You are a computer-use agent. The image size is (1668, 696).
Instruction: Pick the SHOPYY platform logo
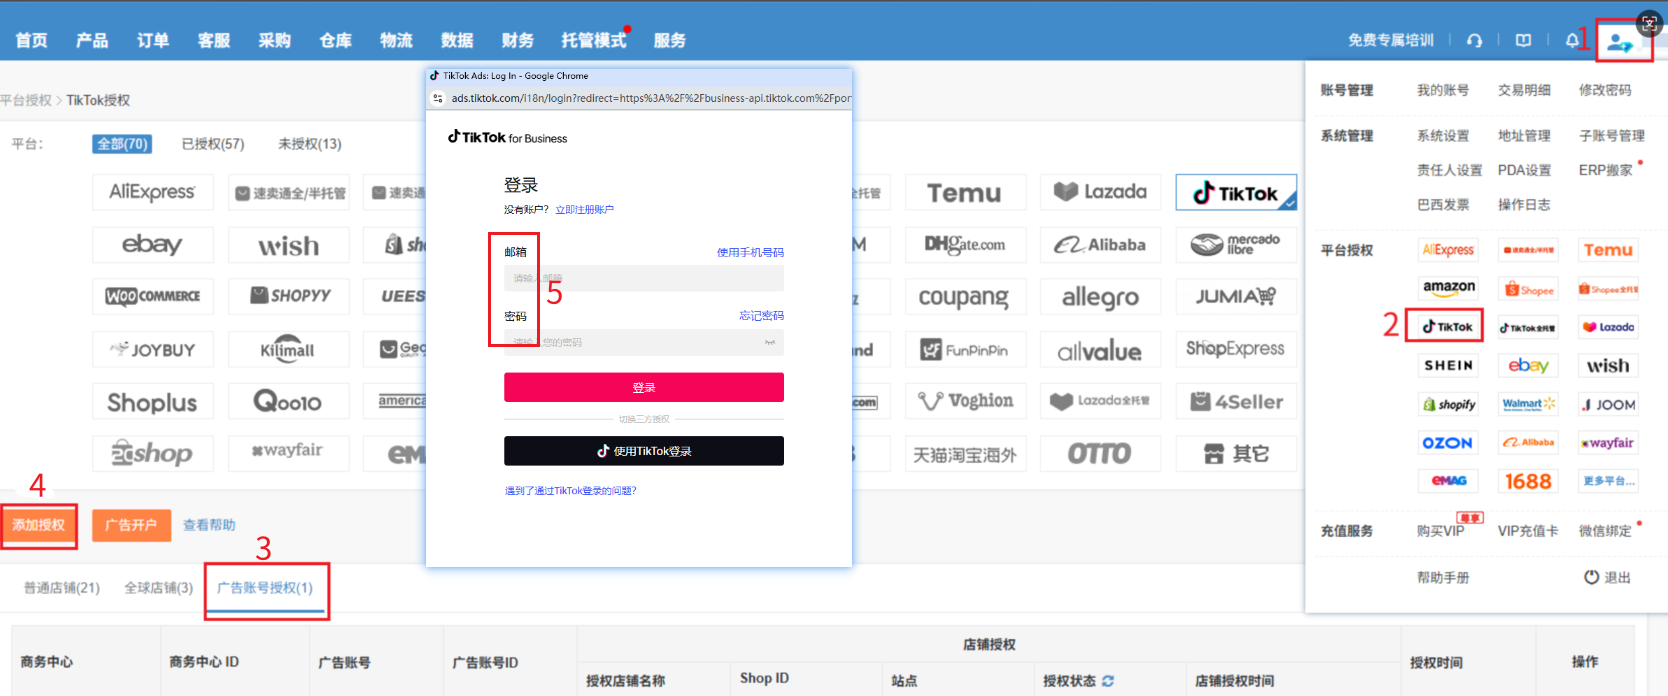tap(289, 296)
